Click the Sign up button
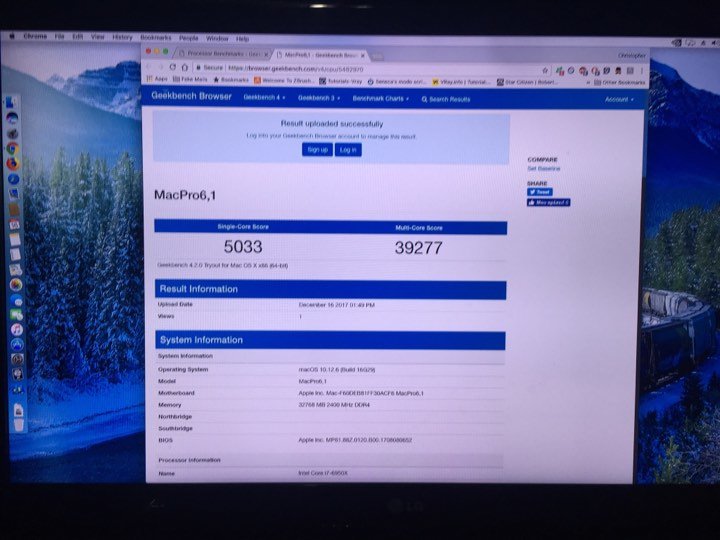The image size is (720, 540). [317, 150]
